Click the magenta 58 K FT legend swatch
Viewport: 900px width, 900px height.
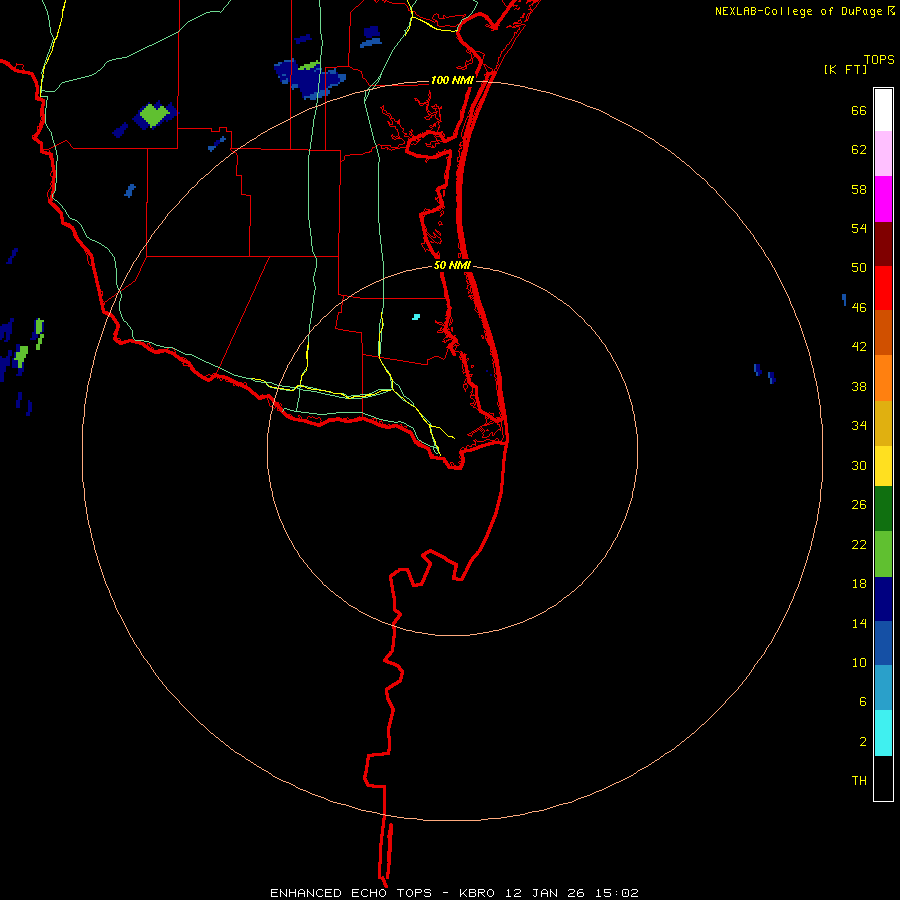883,199
